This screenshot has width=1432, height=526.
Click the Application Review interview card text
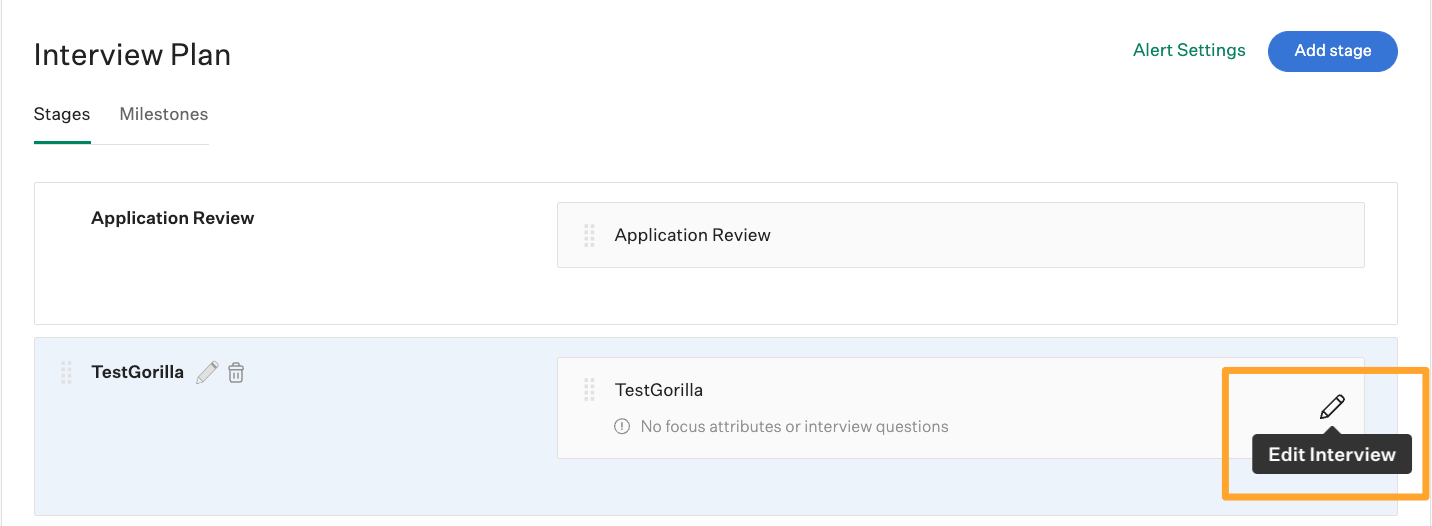tap(692, 235)
